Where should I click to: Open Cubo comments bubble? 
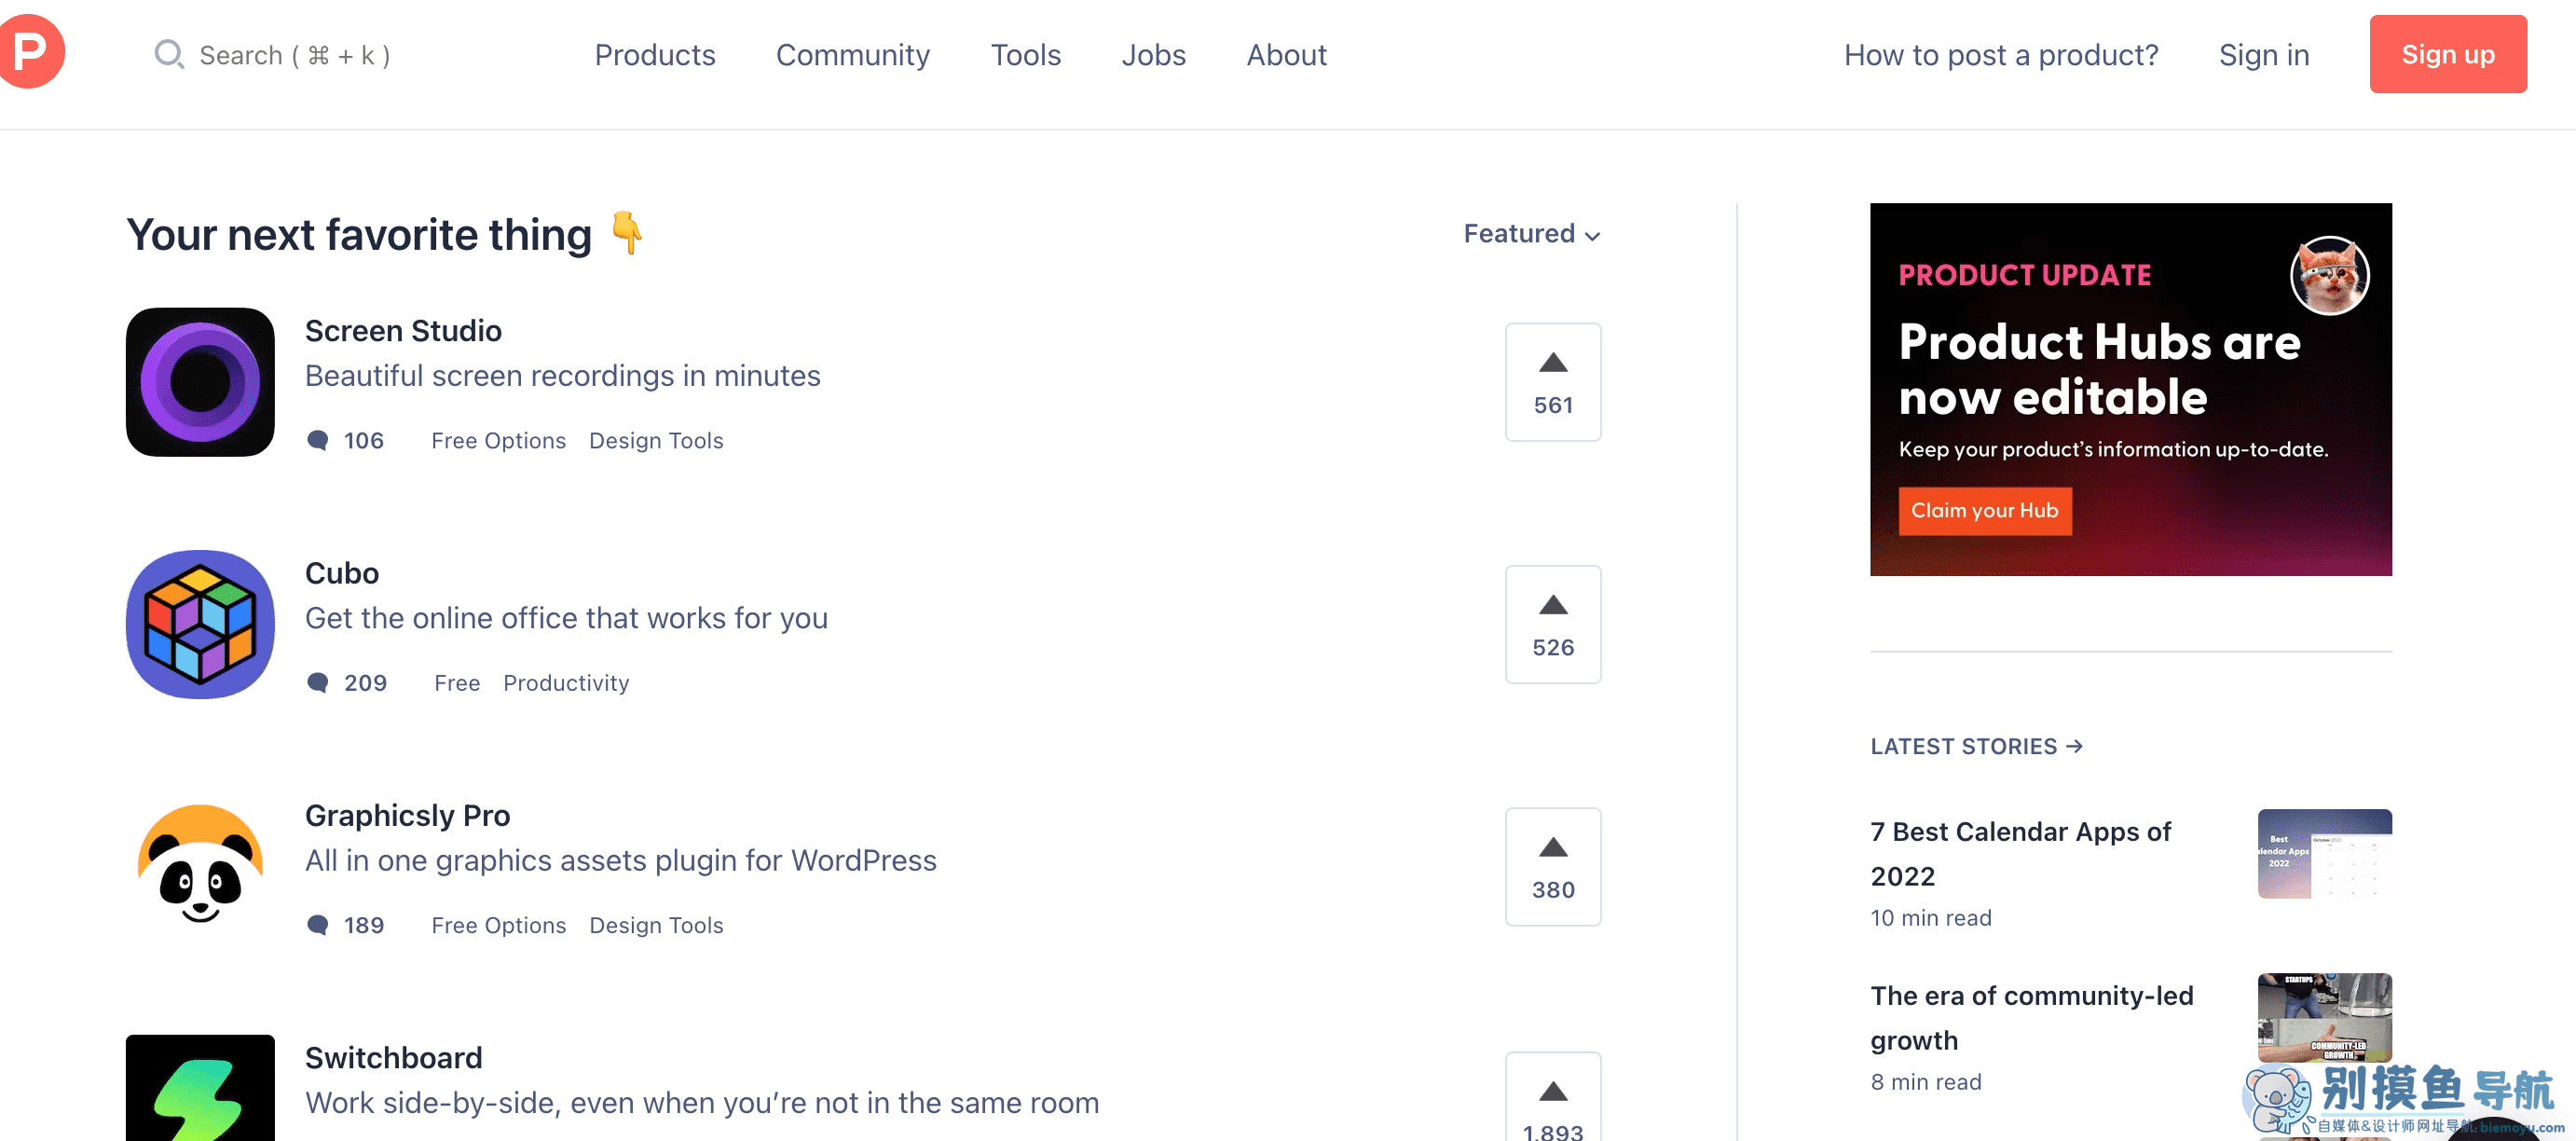pyautogui.click(x=318, y=683)
